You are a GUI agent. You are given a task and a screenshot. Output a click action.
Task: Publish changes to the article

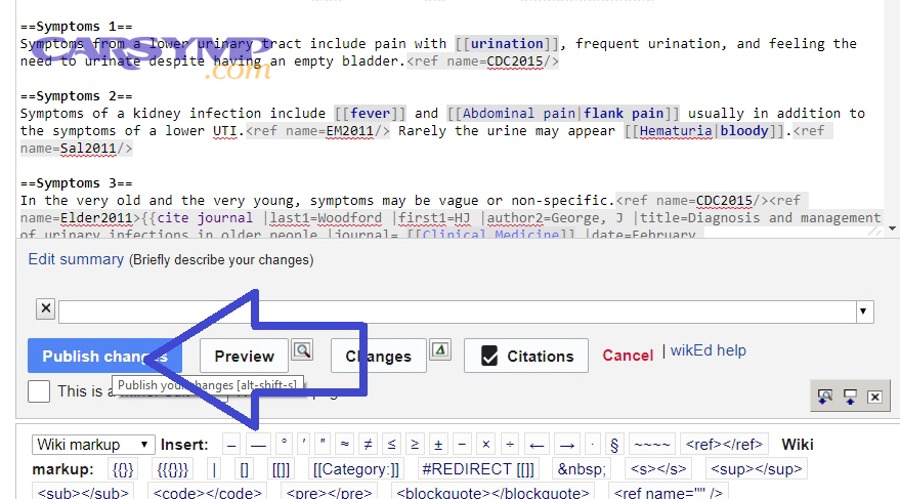pyautogui.click(x=104, y=356)
